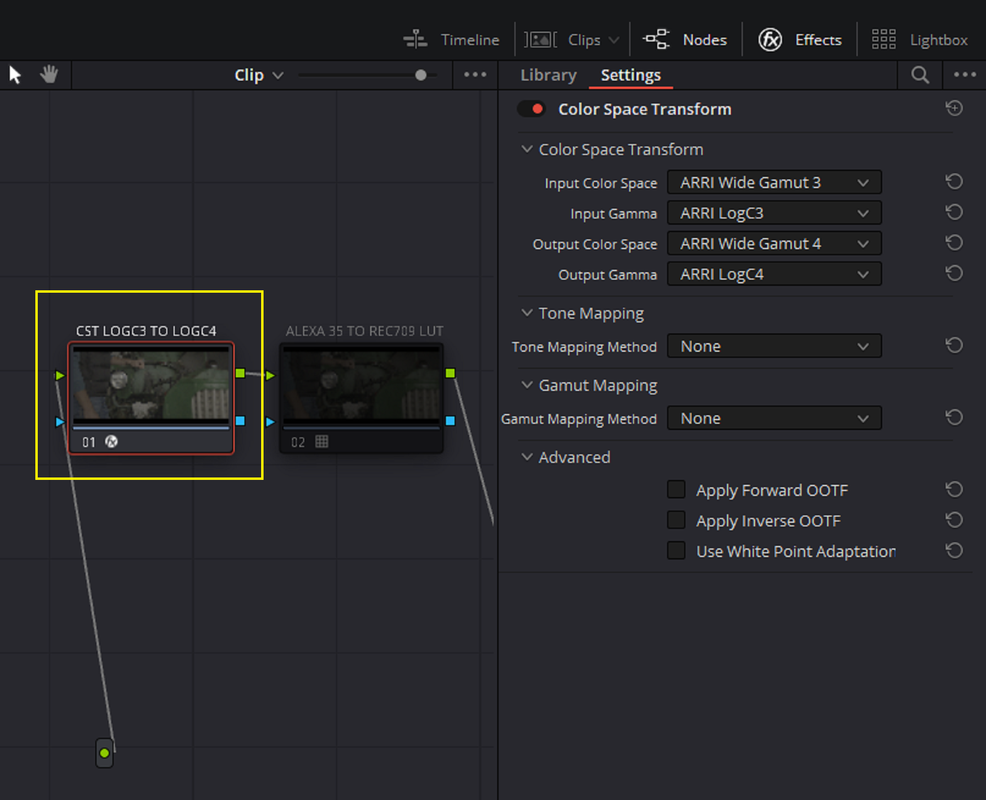Enable Apply Forward OOTF checkbox
Screen dimensions: 986x800
(676, 489)
